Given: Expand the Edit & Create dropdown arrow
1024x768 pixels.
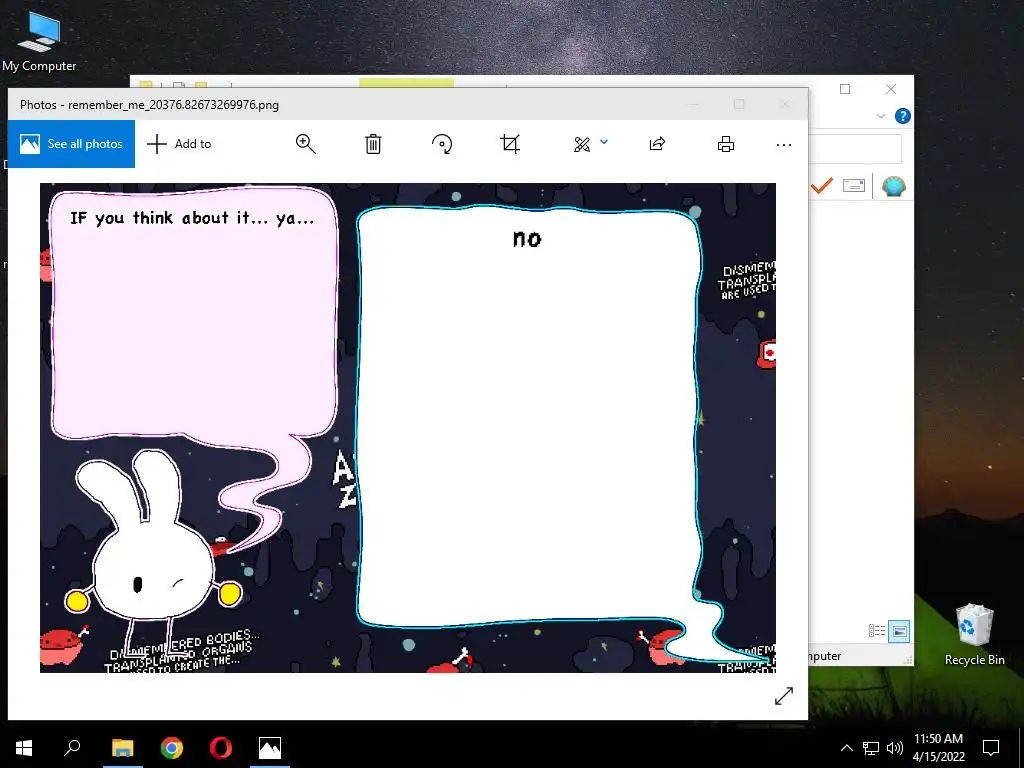Looking at the screenshot, I should coord(604,142).
